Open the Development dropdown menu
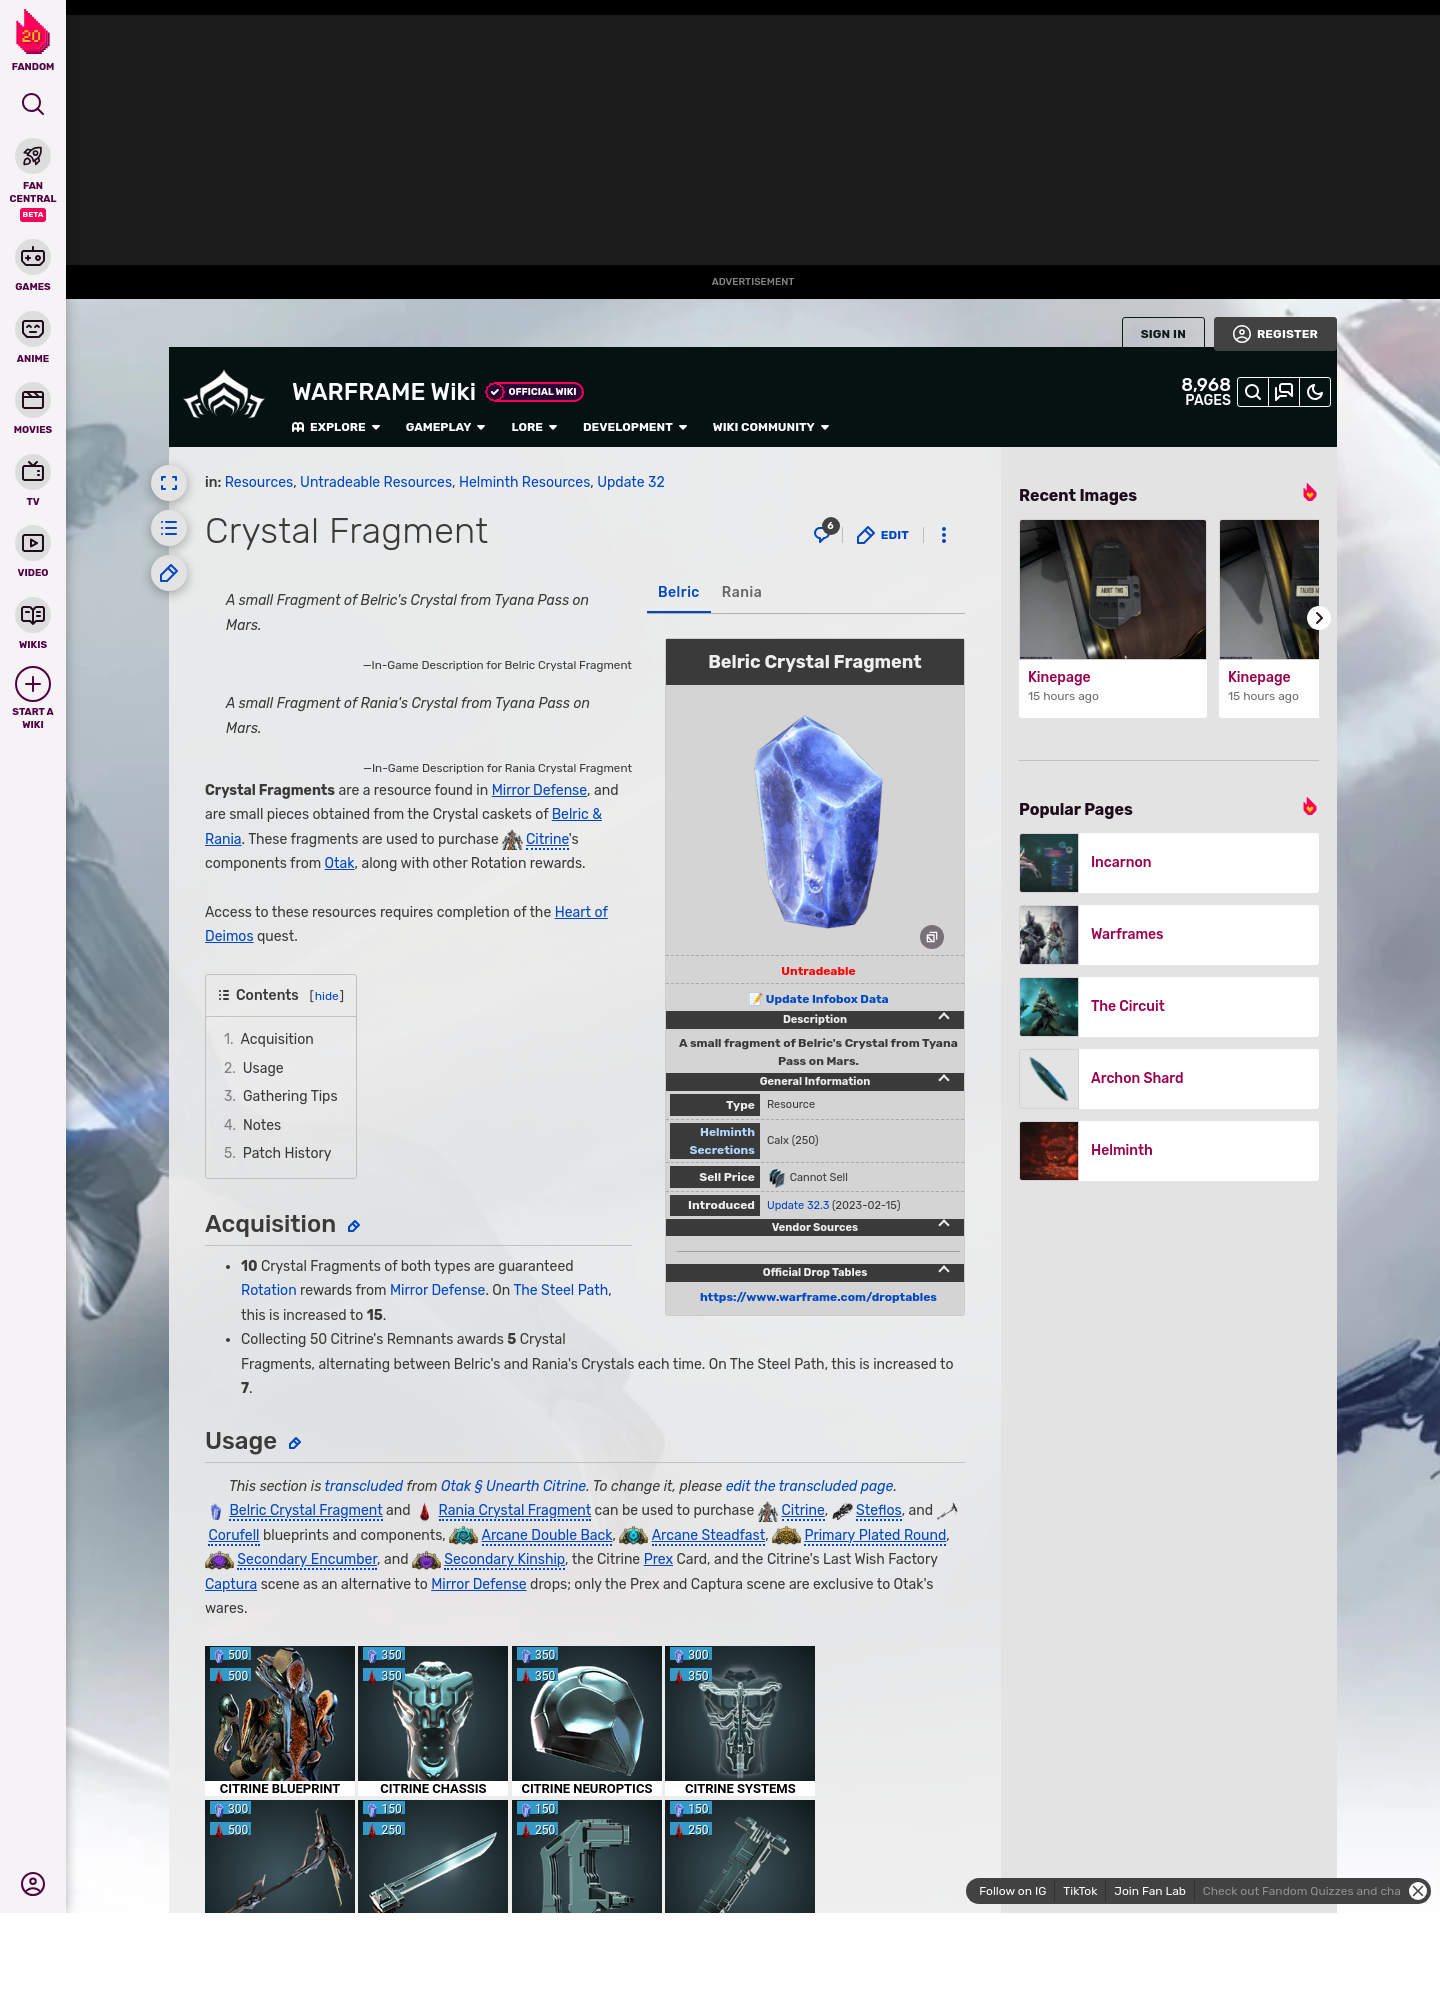 coord(635,427)
